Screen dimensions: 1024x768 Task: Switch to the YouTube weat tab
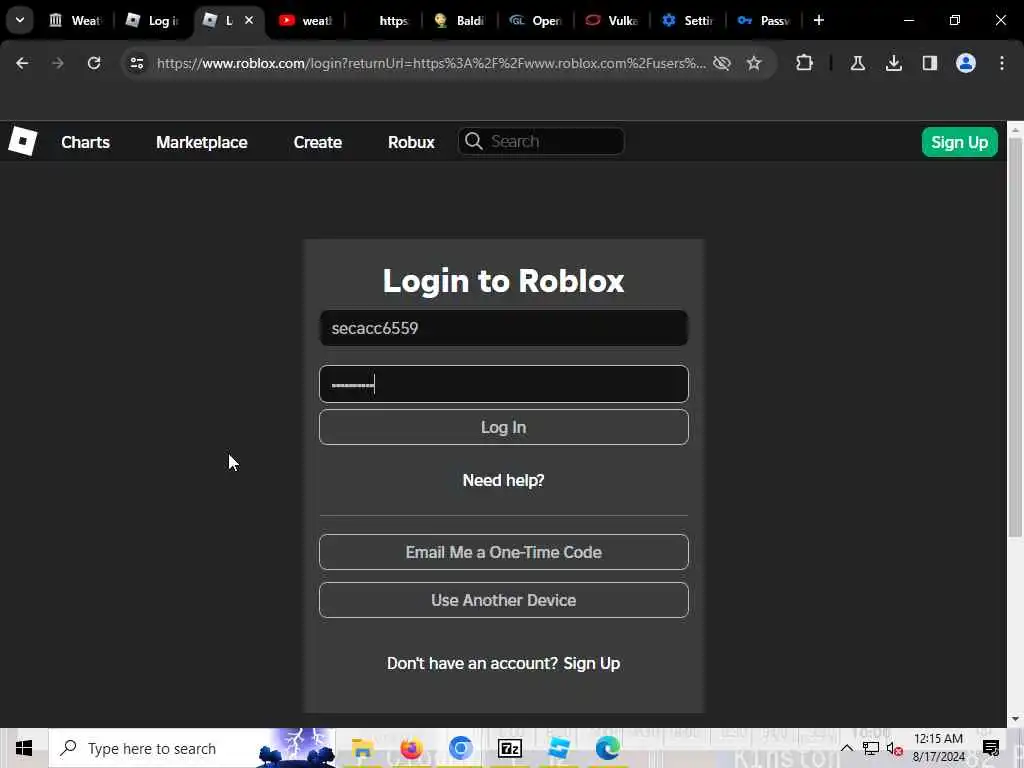[x=306, y=21]
